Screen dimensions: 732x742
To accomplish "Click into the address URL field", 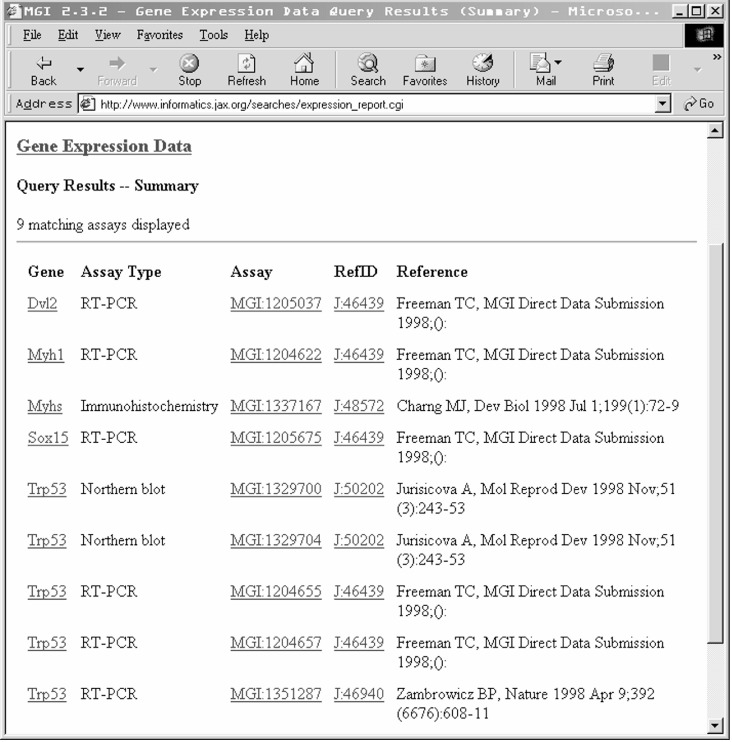I will pos(376,104).
